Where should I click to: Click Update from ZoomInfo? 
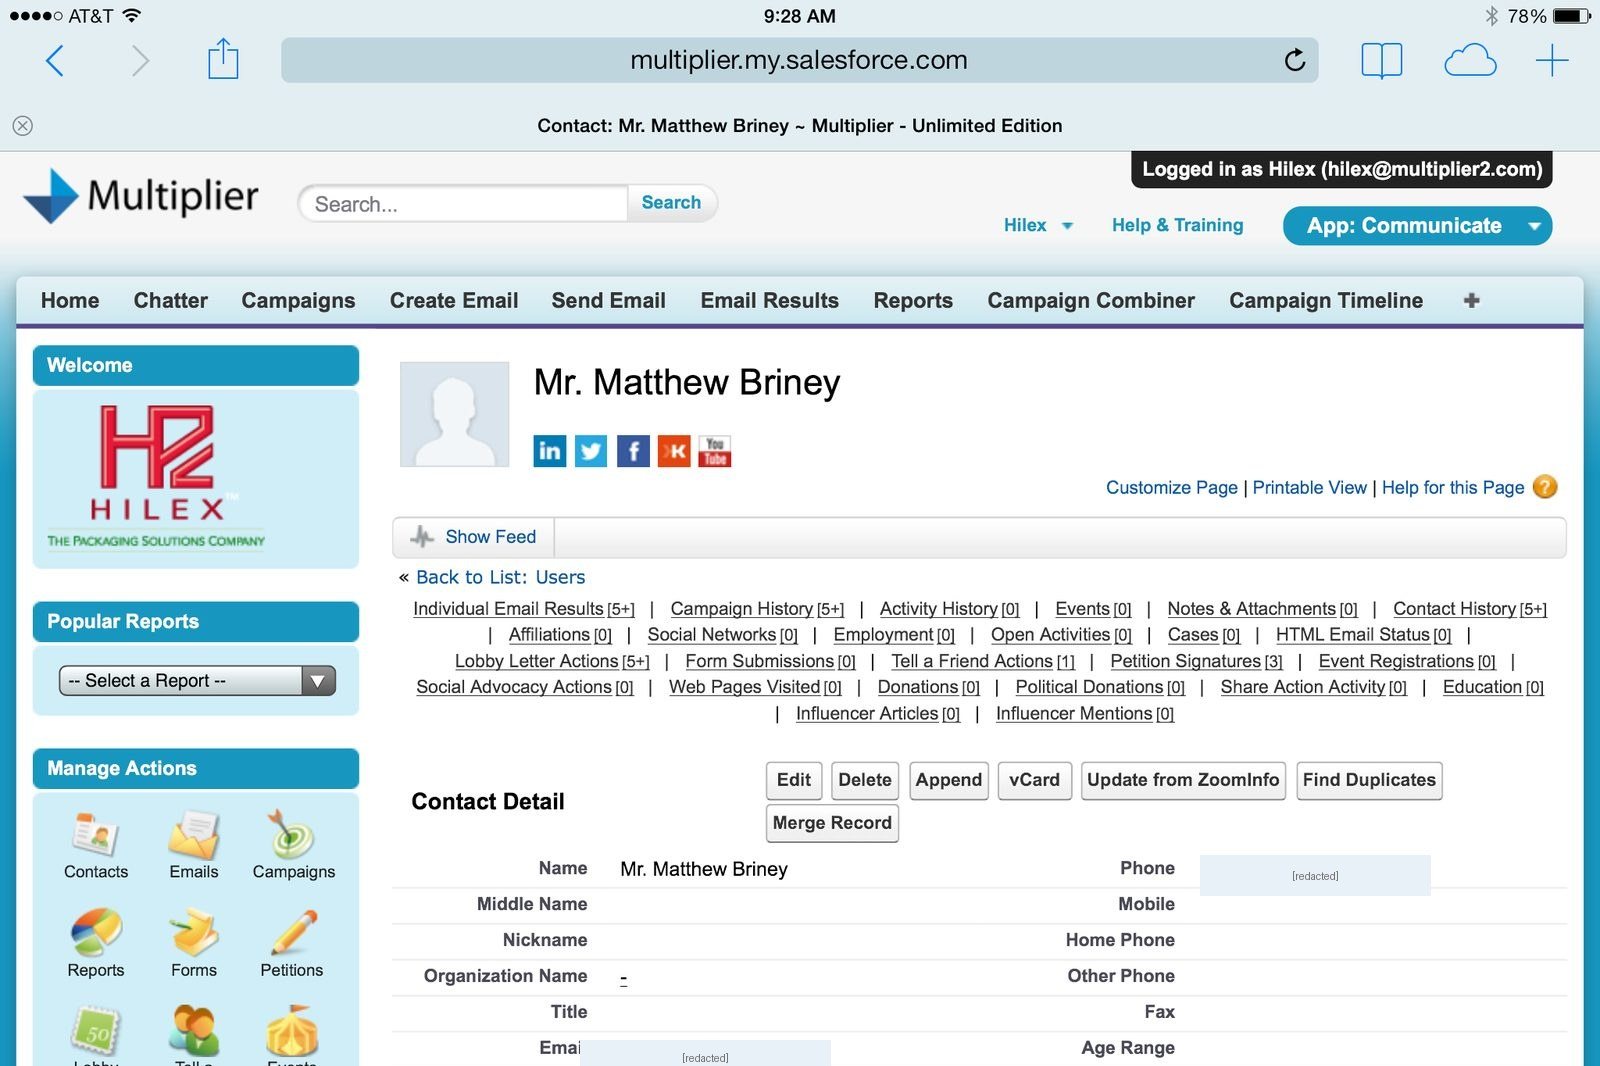pos(1183,780)
